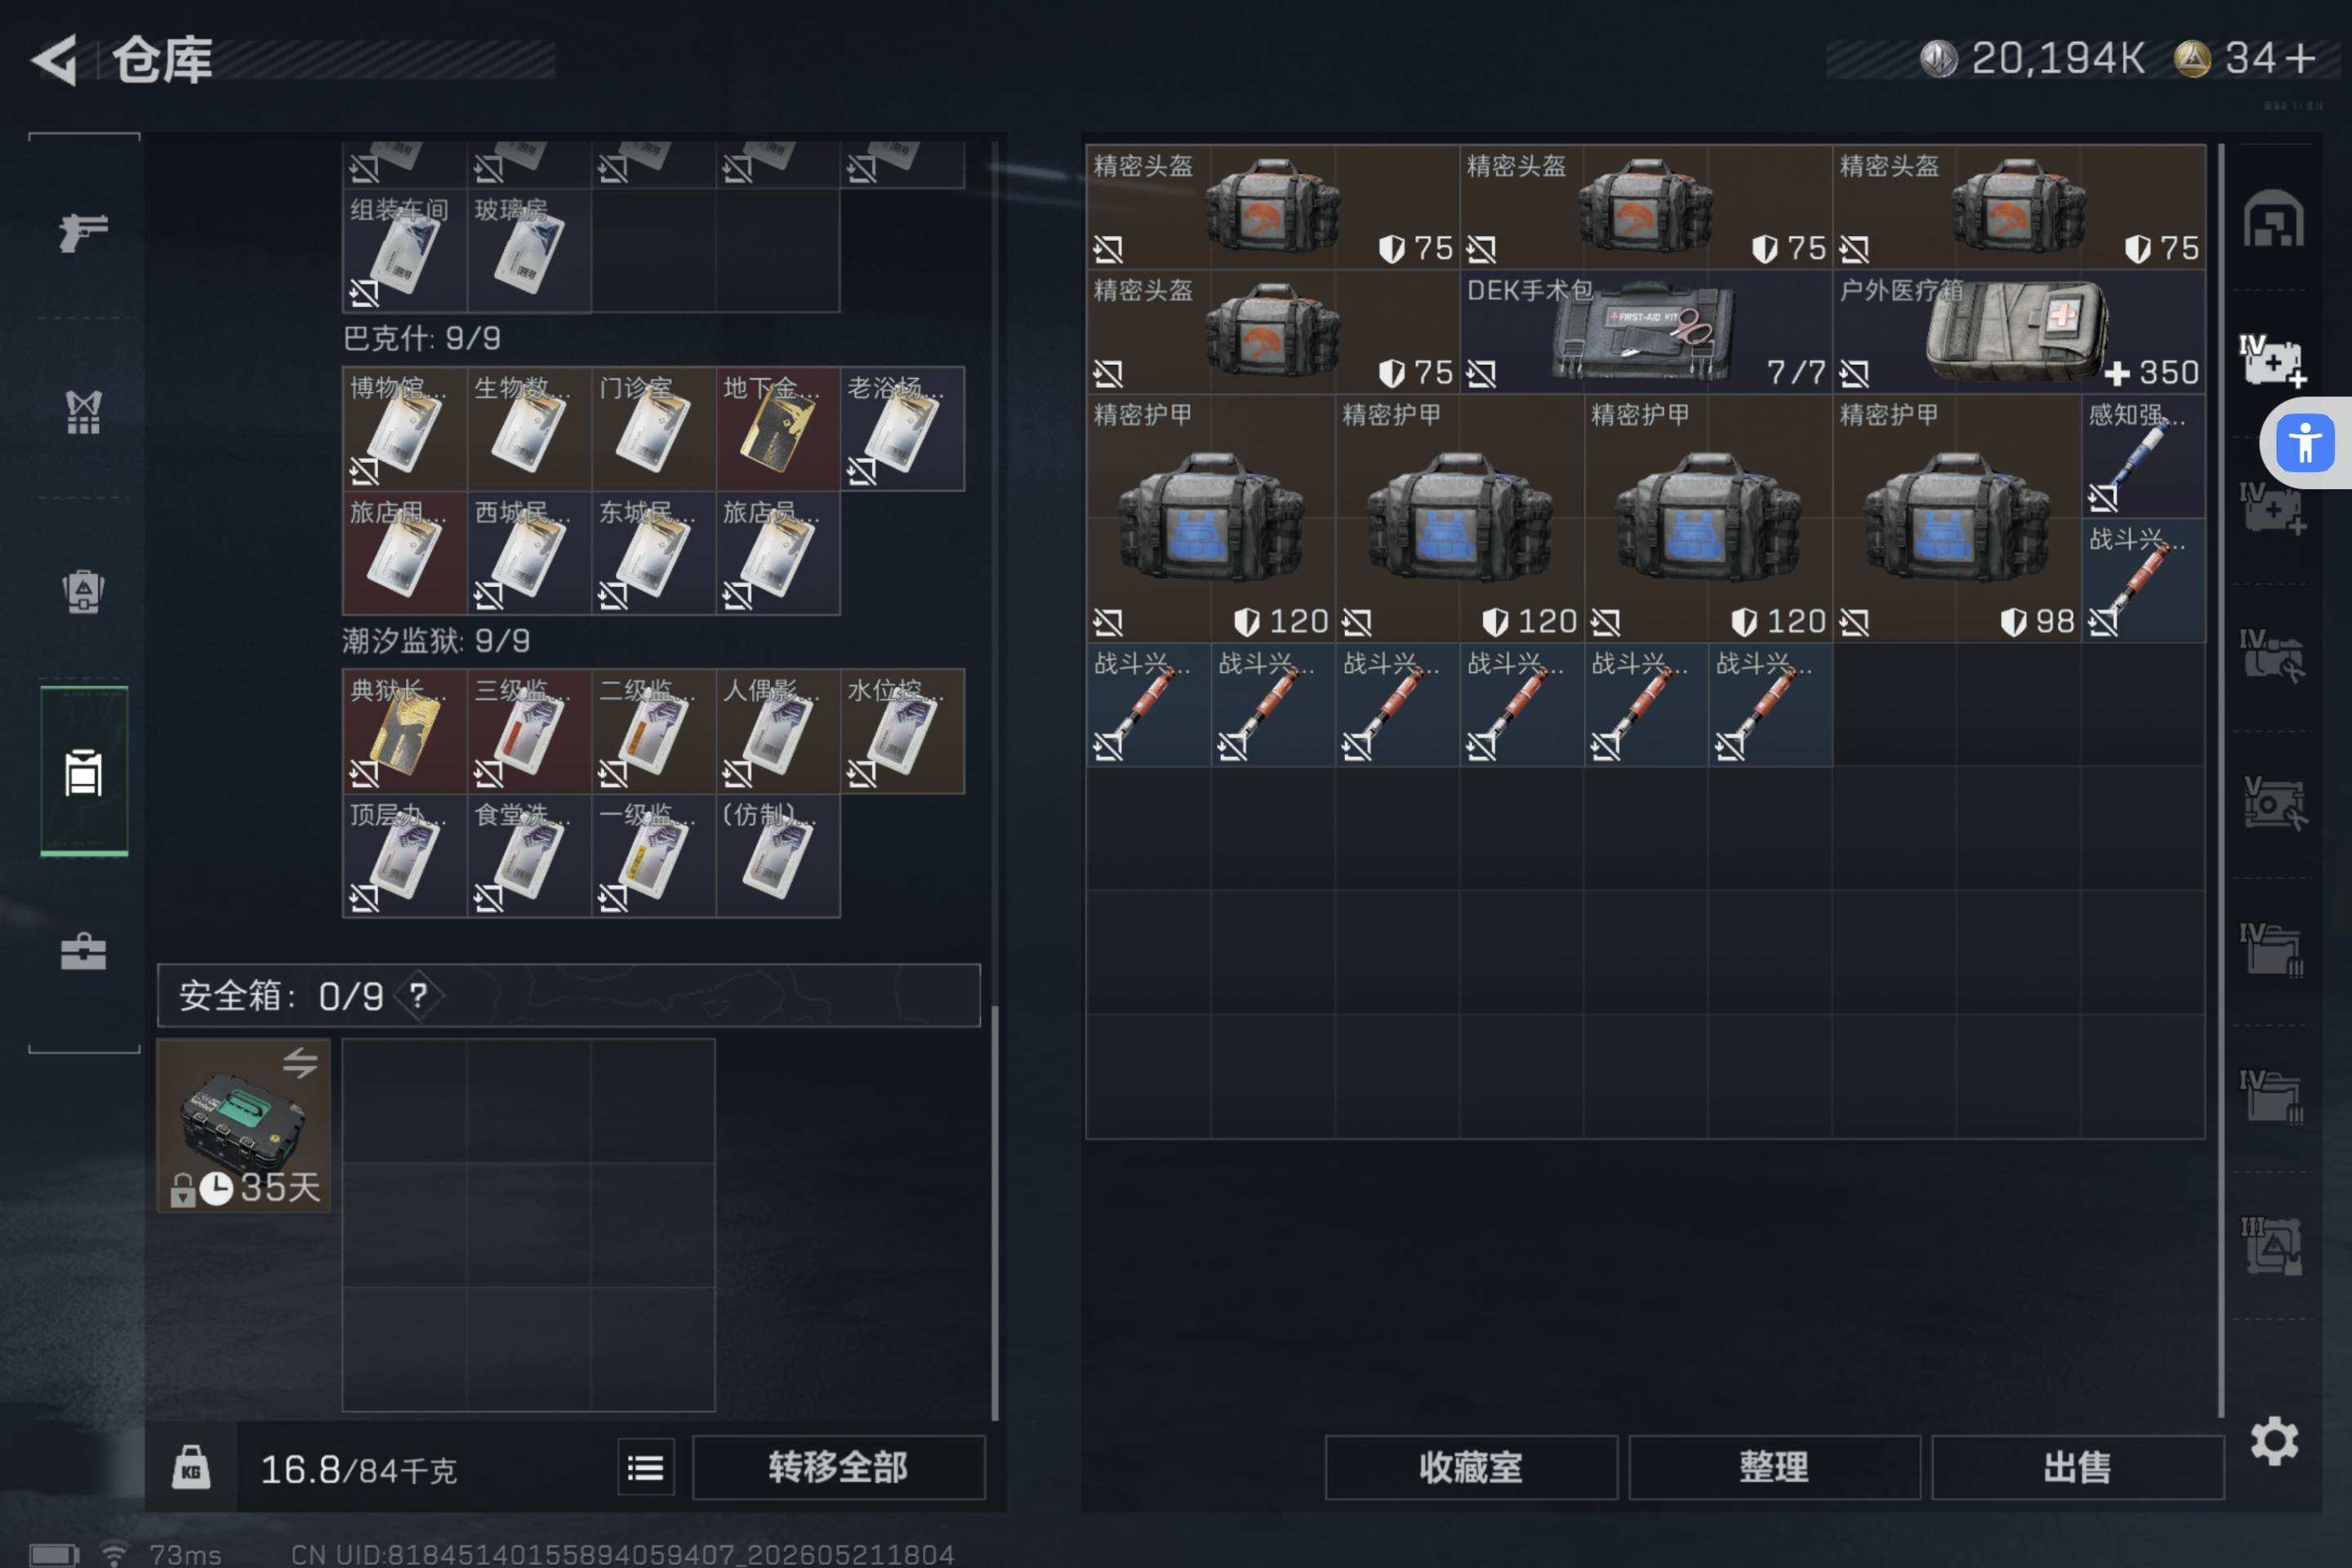Select the bright IV medical case icon

(x=2273, y=361)
